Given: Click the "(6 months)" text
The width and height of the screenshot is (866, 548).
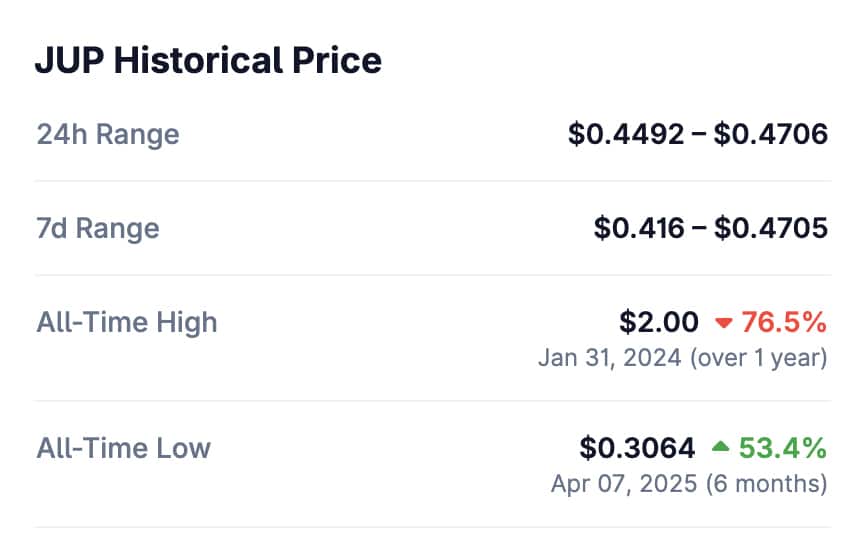Looking at the screenshot, I should tap(766, 484).
